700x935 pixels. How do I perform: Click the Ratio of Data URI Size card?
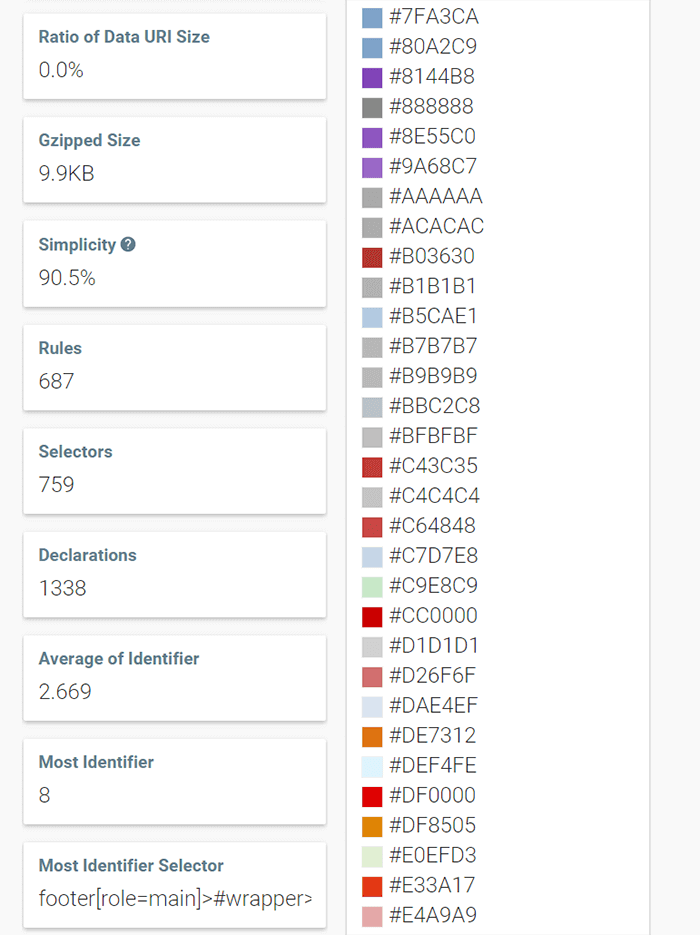click(174, 55)
